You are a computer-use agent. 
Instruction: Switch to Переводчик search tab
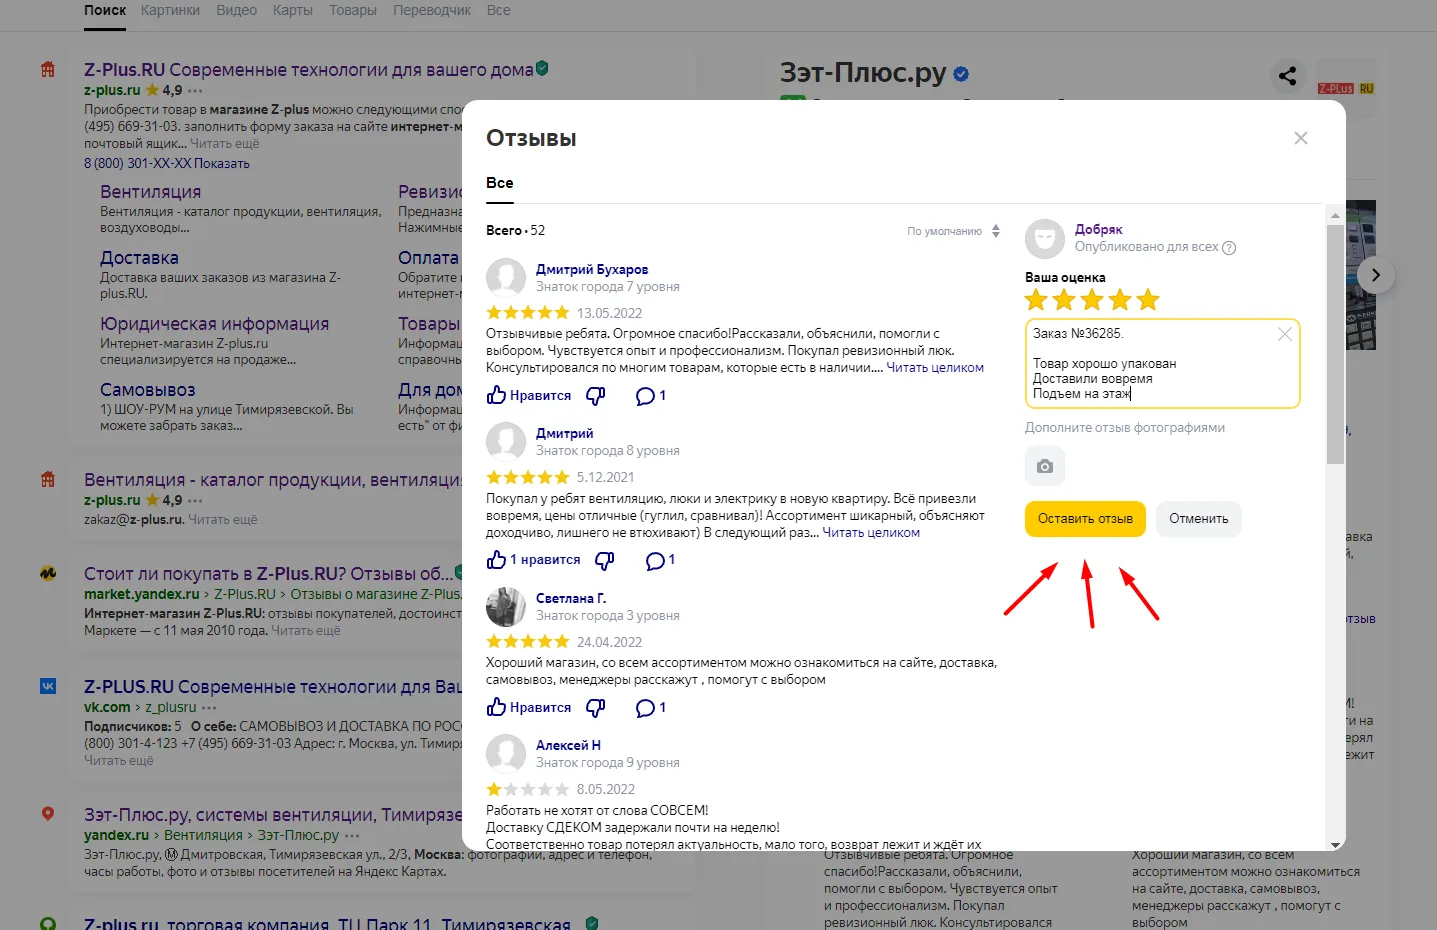[x=432, y=10]
